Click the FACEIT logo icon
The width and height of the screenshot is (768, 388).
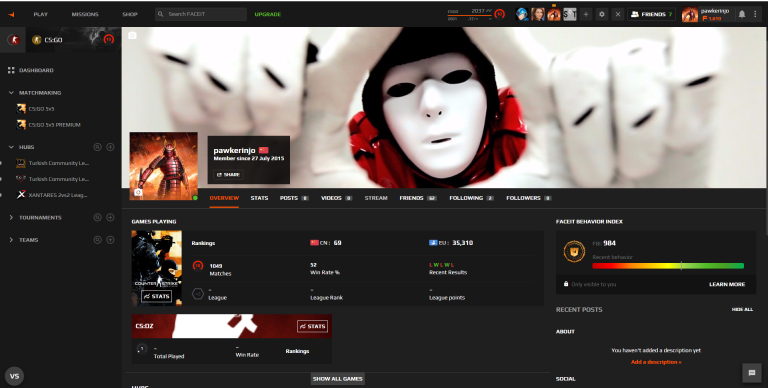[x=11, y=14]
